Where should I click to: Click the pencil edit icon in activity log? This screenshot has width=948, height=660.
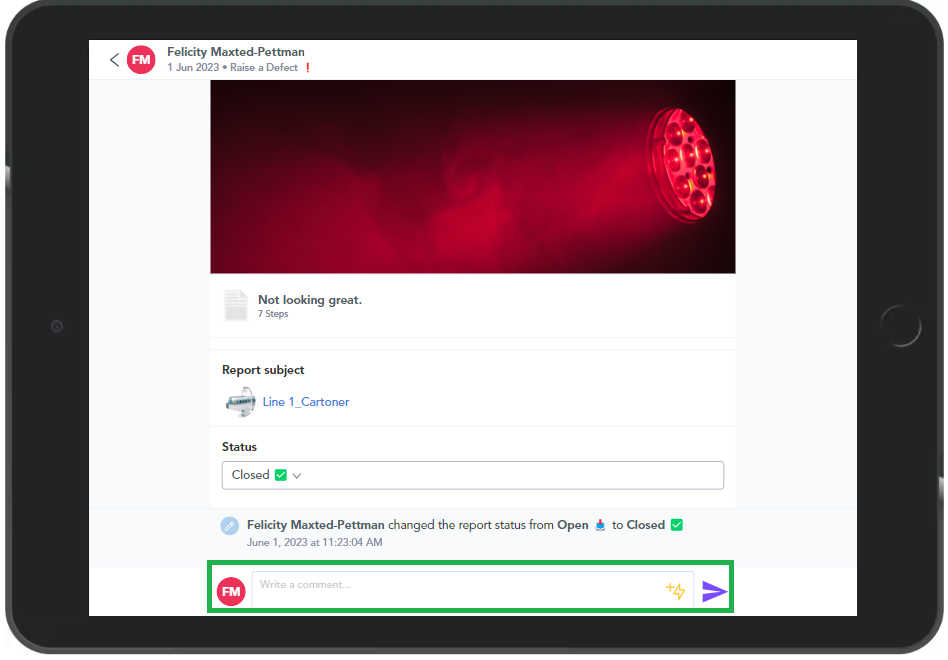[x=230, y=526]
